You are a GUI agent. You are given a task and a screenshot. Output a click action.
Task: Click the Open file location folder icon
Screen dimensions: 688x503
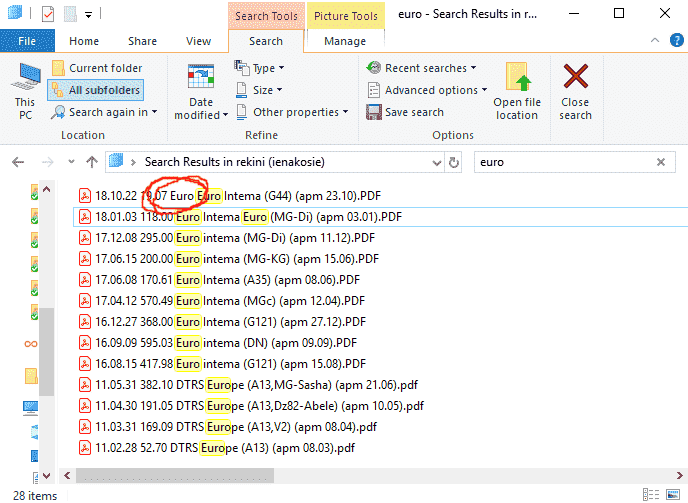pos(517,78)
